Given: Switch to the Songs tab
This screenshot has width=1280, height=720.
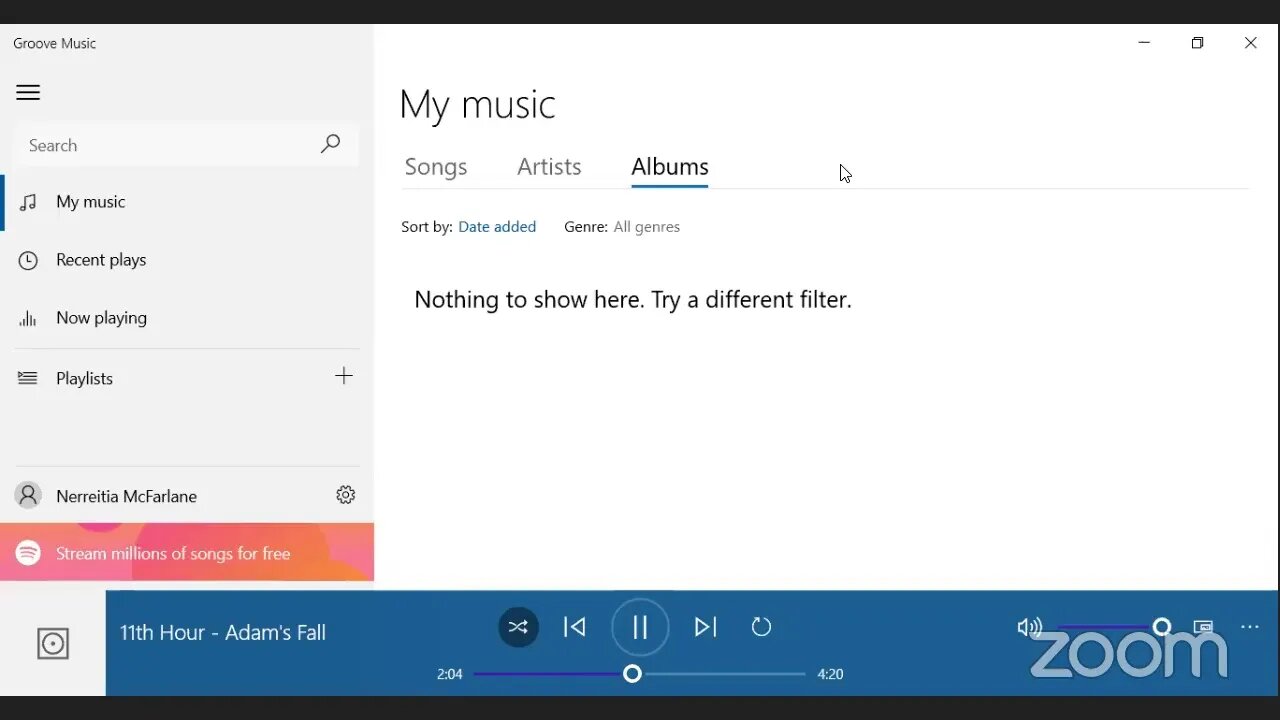Looking at the screenshot, I should click(x=436, y=167).
